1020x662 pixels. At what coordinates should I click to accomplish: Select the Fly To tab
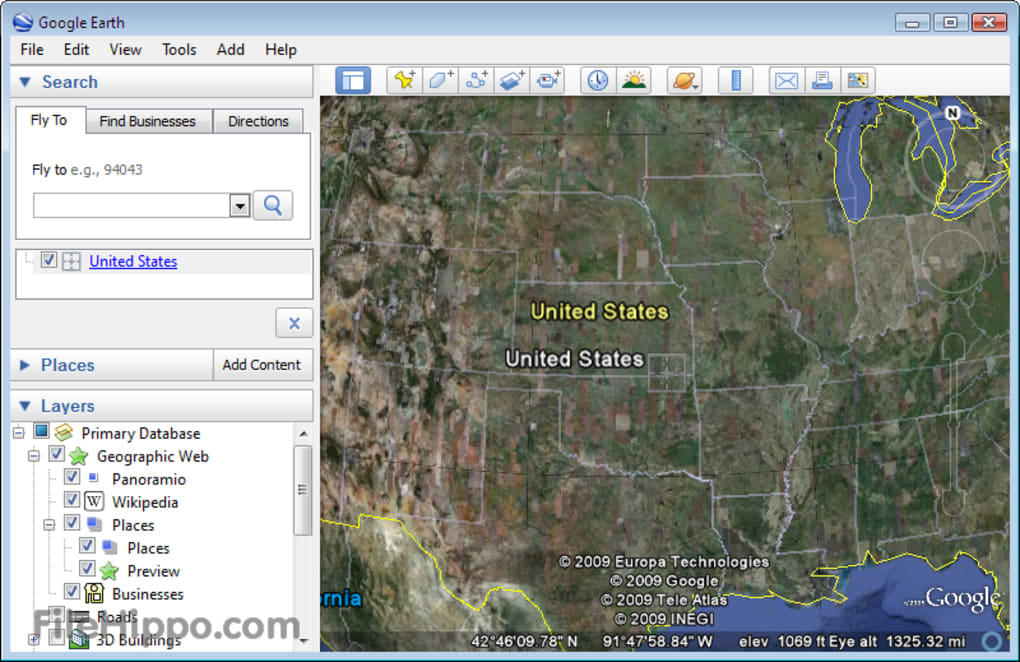pyautogui.click(x=49, y=120)
